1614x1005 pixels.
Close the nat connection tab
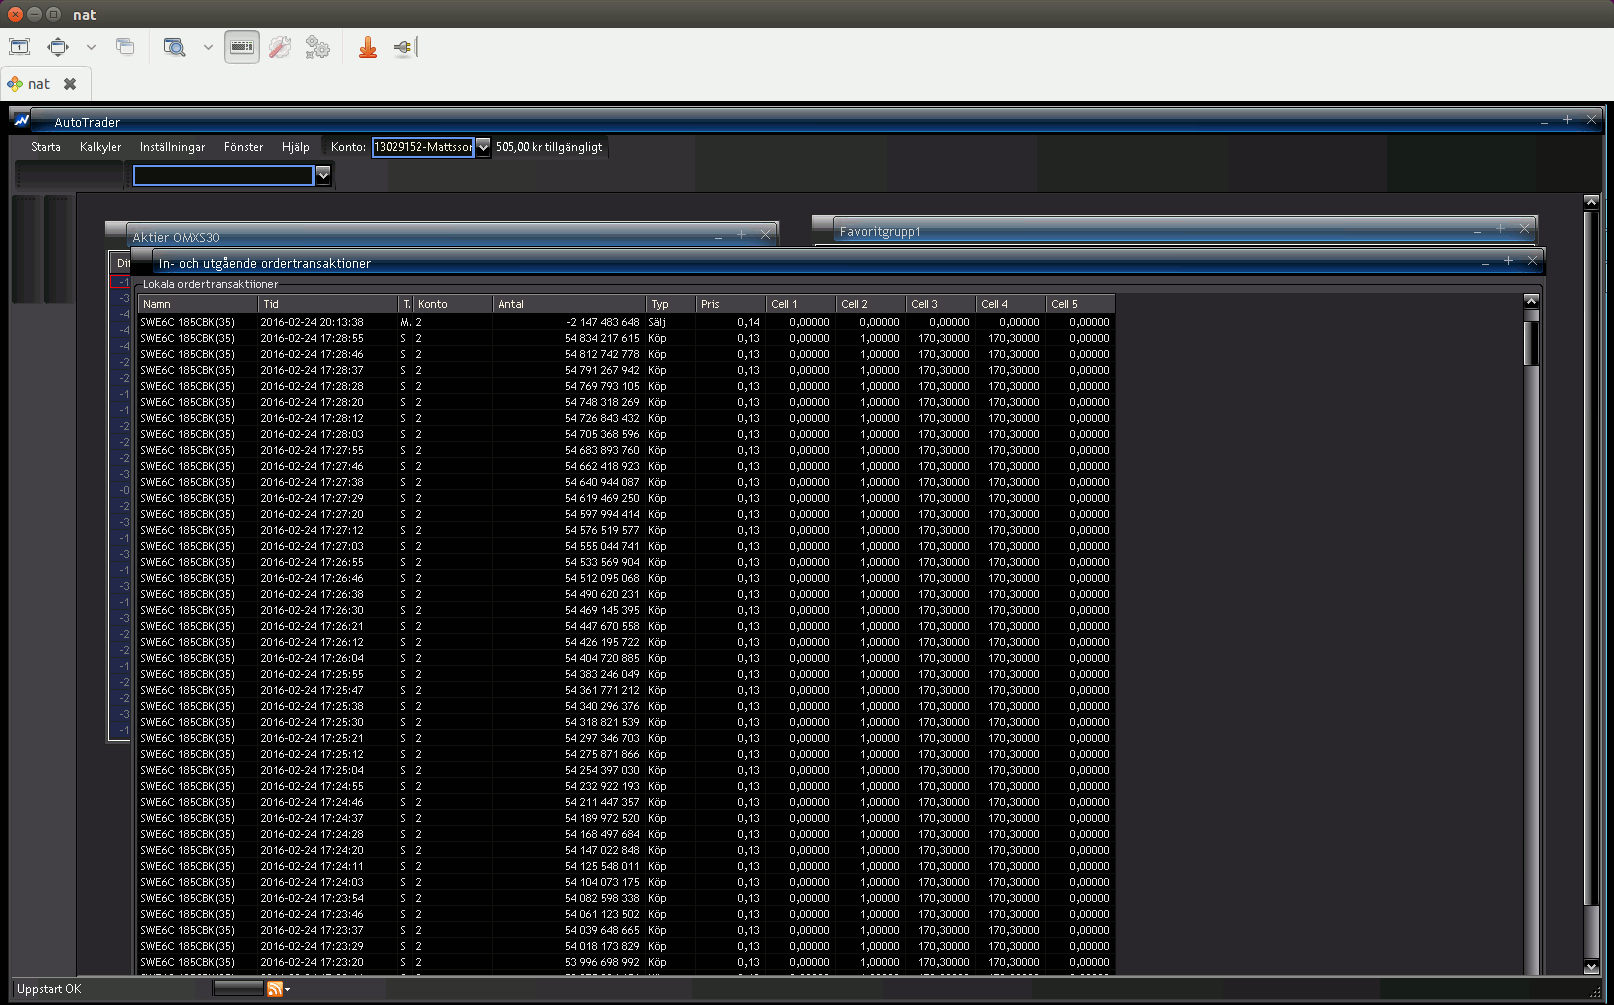[x=70, y=84]
